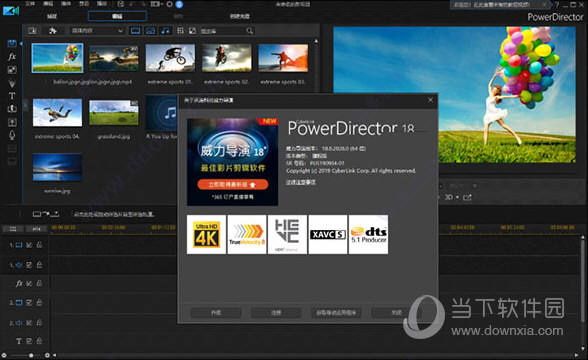
Task: Open settings gear in top bar
Action: coord(170,4)
